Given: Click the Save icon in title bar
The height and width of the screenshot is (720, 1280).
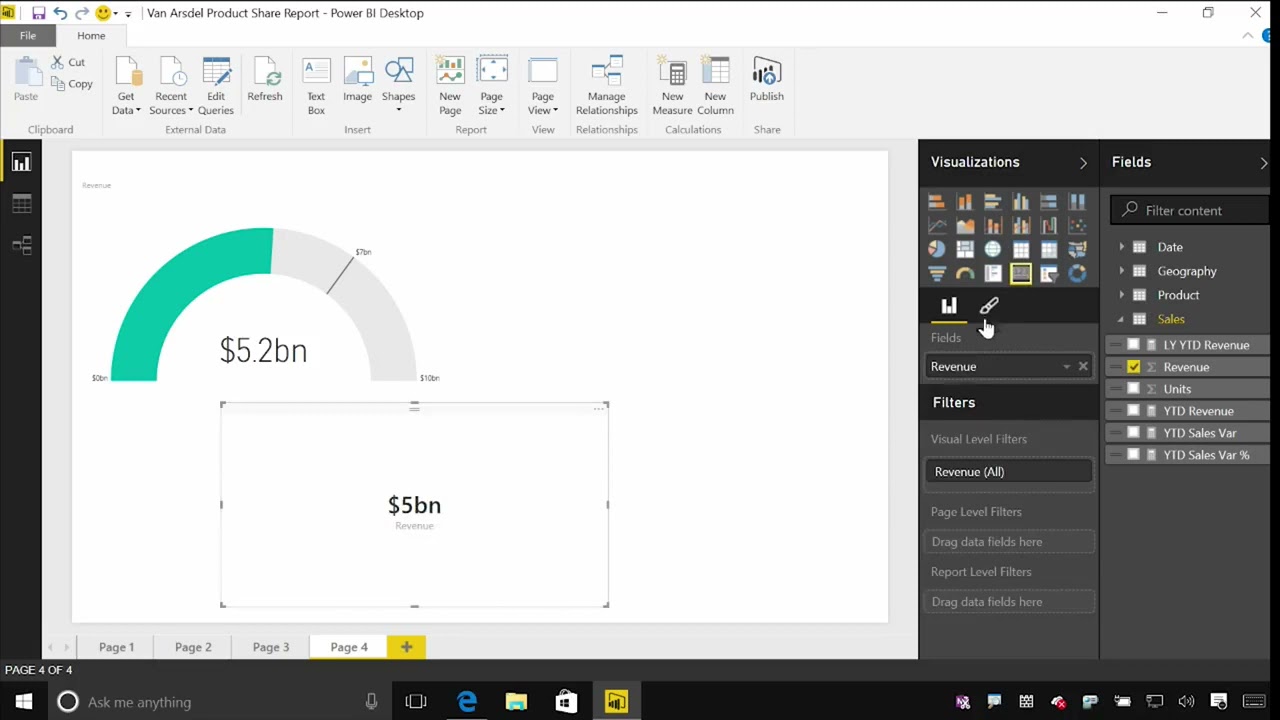Looking at the screenshot, I should [38, 13].
